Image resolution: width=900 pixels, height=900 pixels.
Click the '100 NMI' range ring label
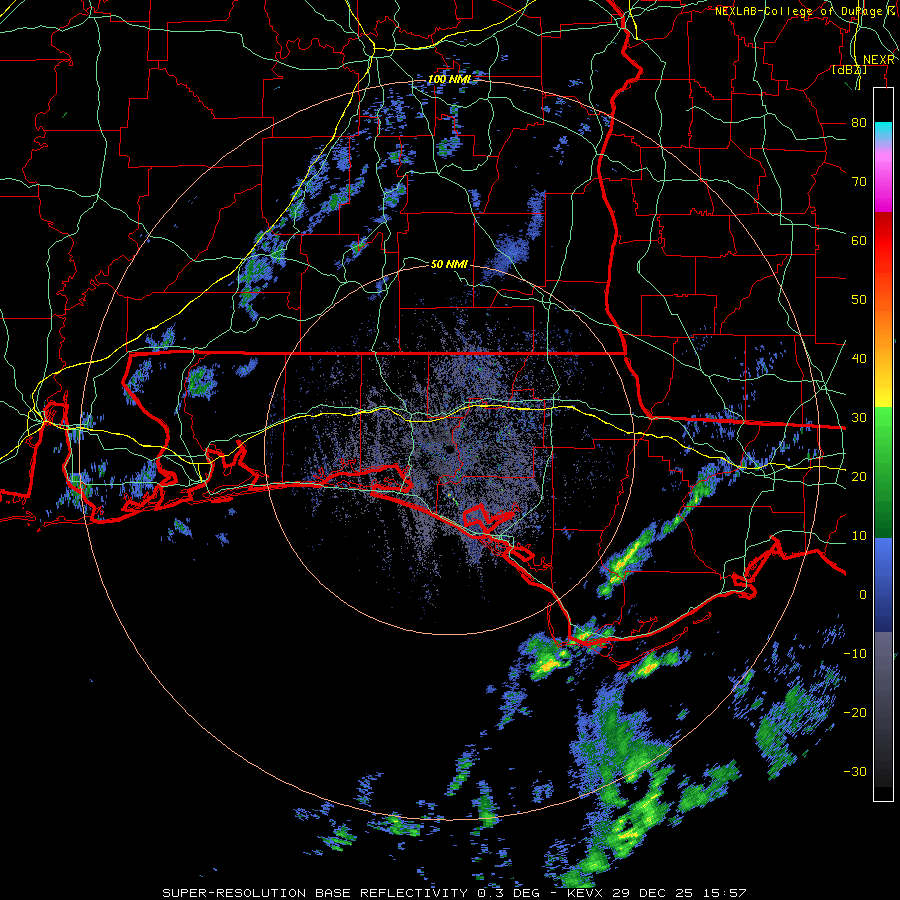coord(449,79)
